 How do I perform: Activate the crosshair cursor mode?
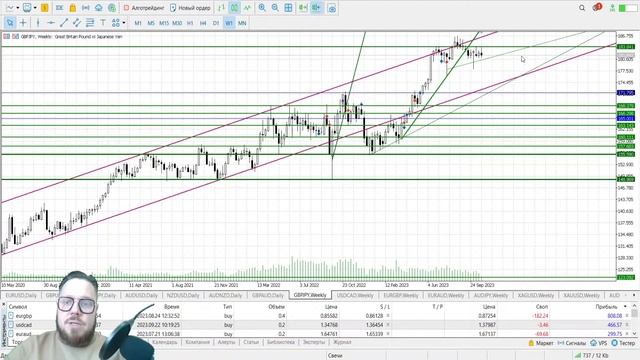coord(23,23)
